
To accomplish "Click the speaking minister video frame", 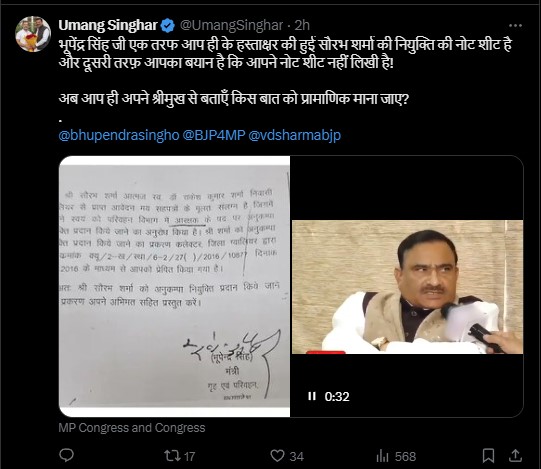I will [x=407, y=287].
